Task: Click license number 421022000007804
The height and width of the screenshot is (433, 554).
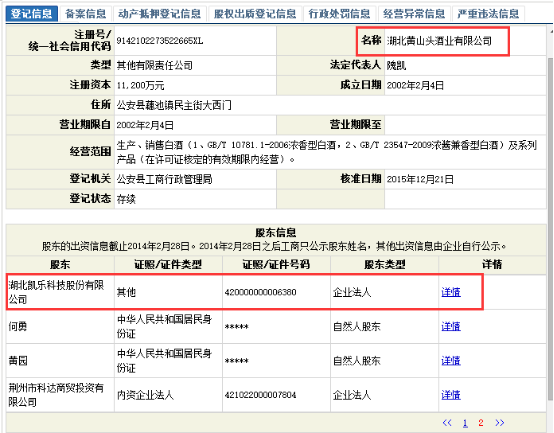Action: coord(260,395)
